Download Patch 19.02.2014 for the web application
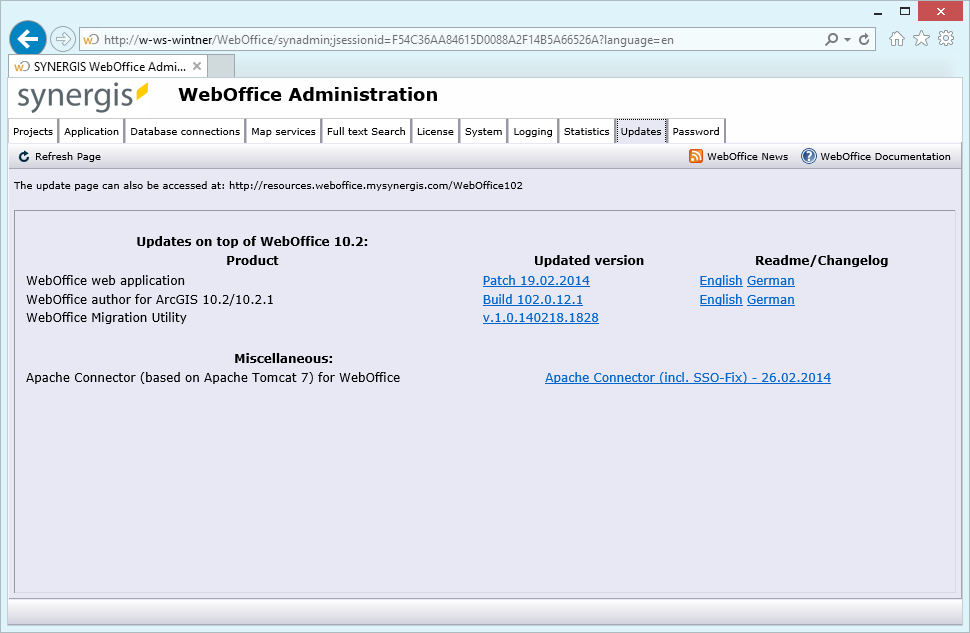Image resolution: width=970 pixels, height=633 pixels. (x=536, y=280)
